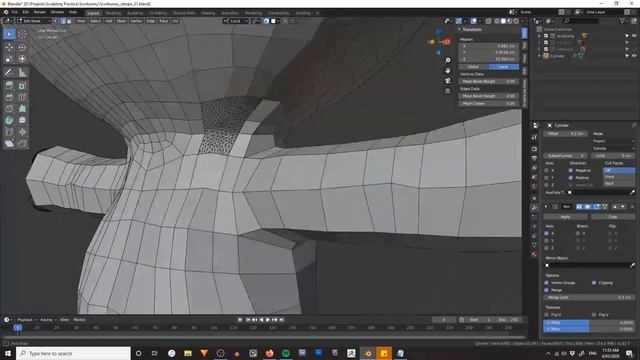Pick the Move tool
Screen dimensions: 640x360
coord(9,48)
